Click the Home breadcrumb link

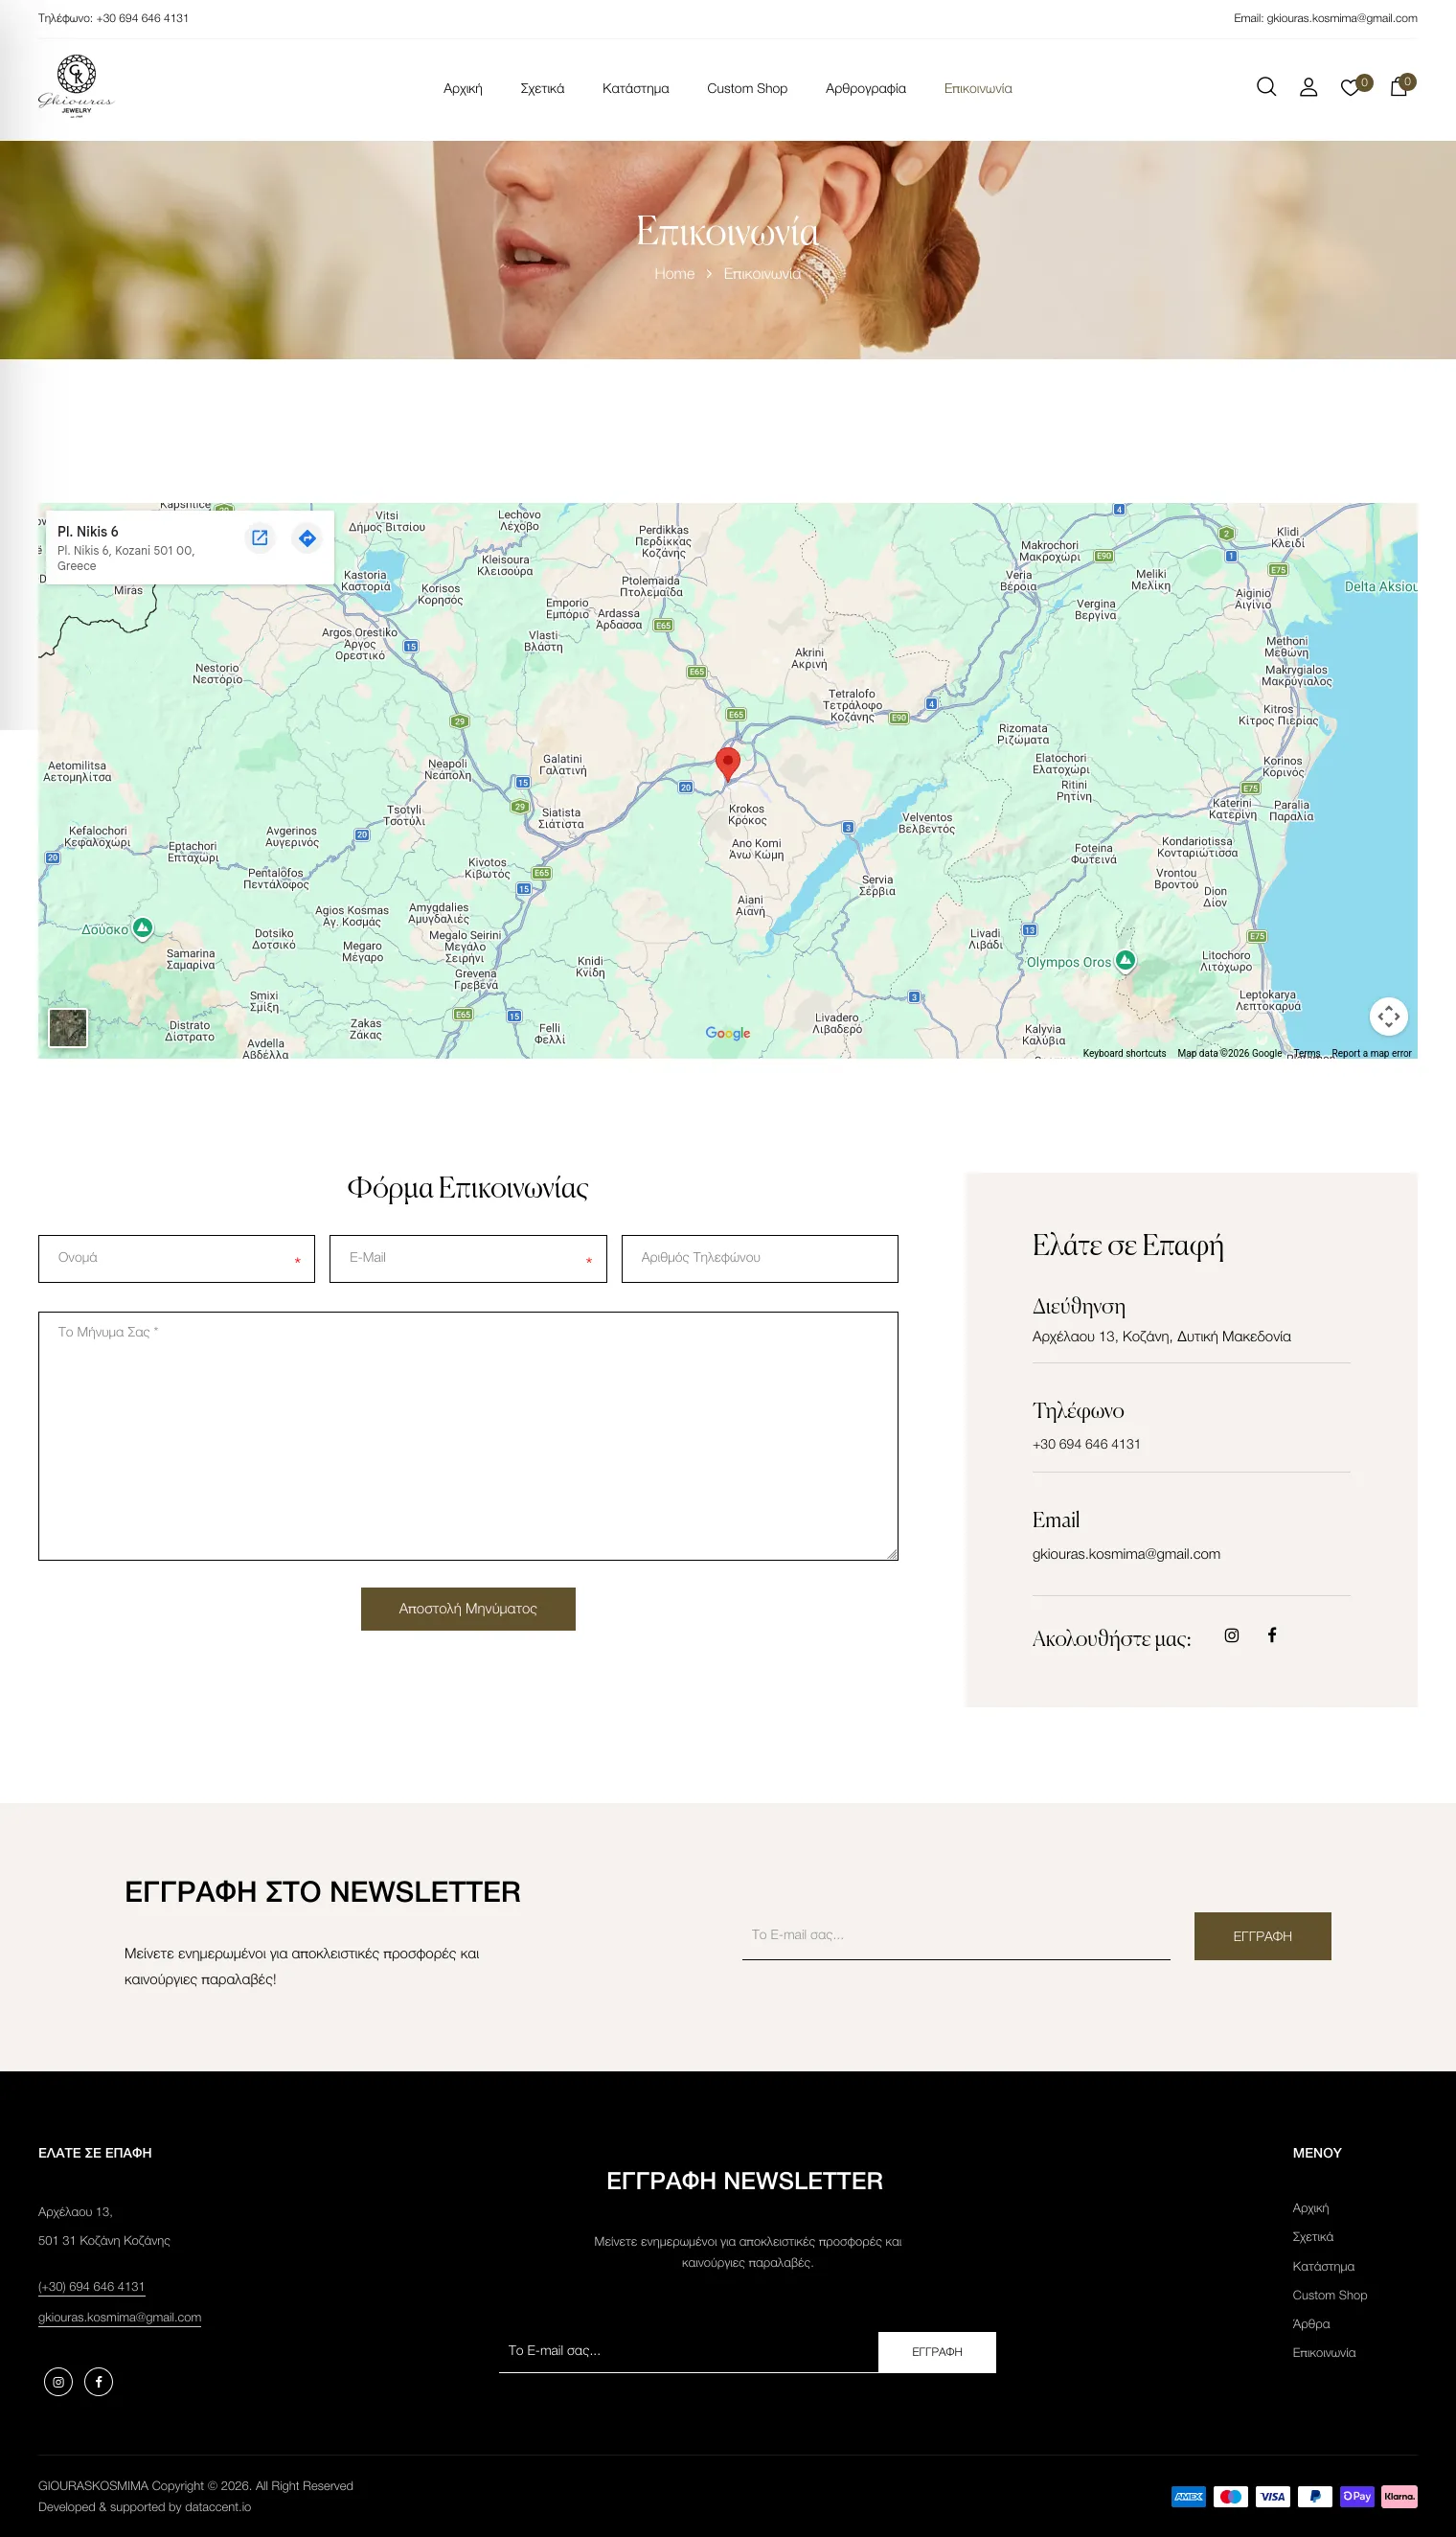pyautogui.click(x=674, y=274)
